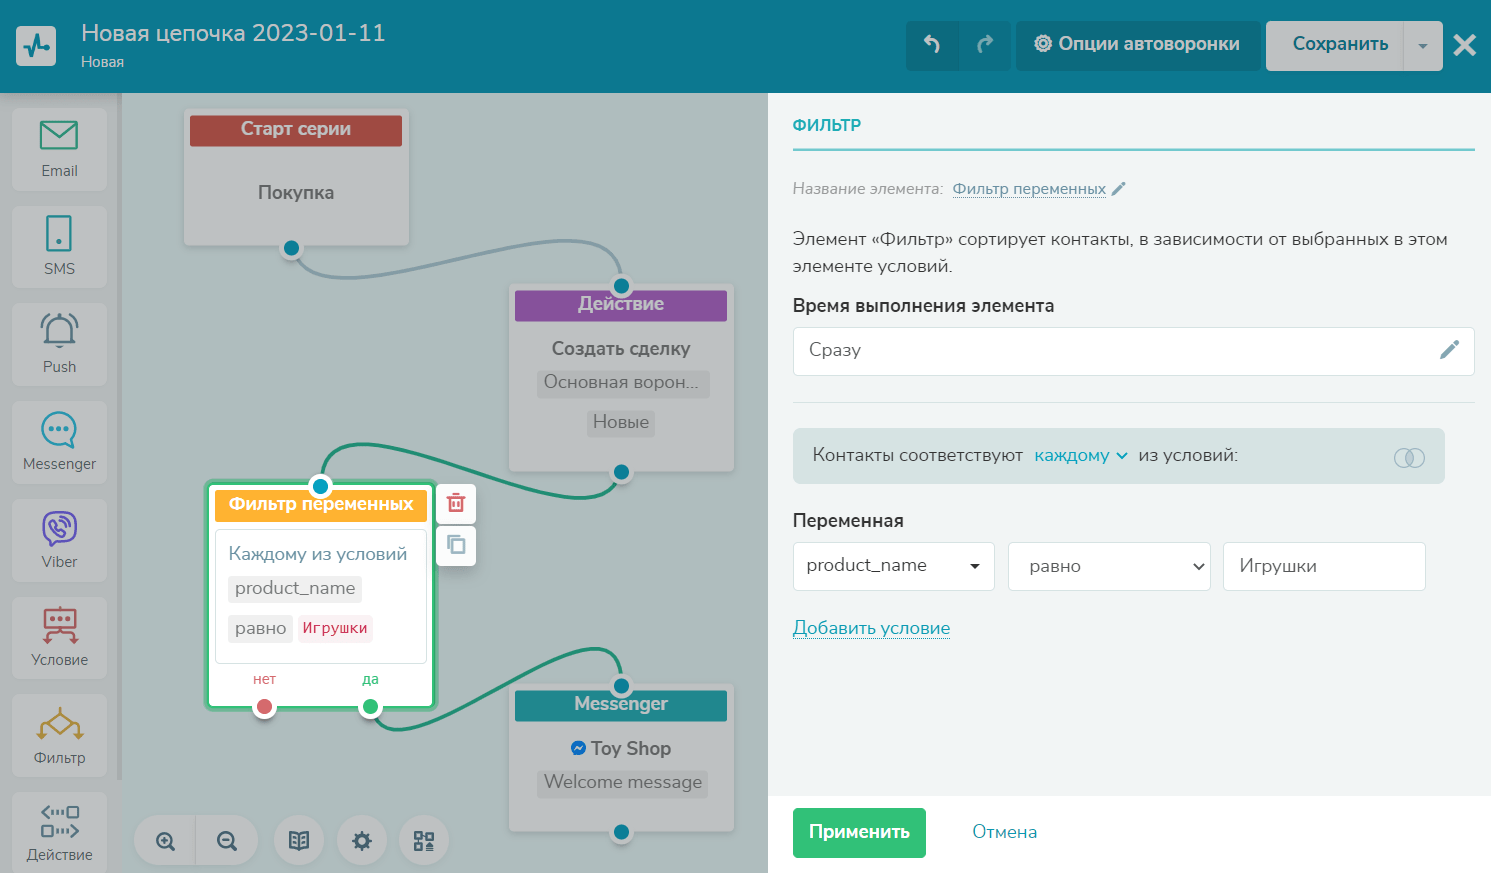The image size is (1491, 873).
Task: Select the Действие Создать сделку block
Action: [x=621, y=378]
